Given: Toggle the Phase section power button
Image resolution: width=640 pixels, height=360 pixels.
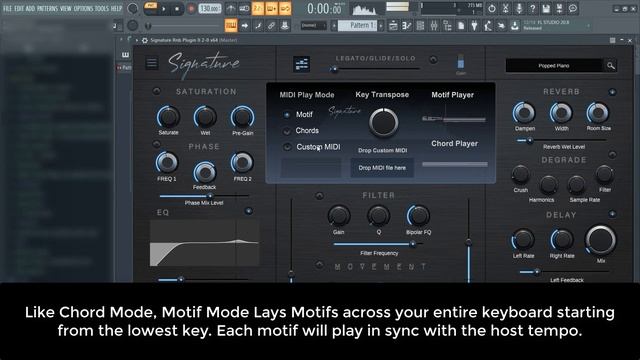Looking at the screenshot, I should pos(156,144).
